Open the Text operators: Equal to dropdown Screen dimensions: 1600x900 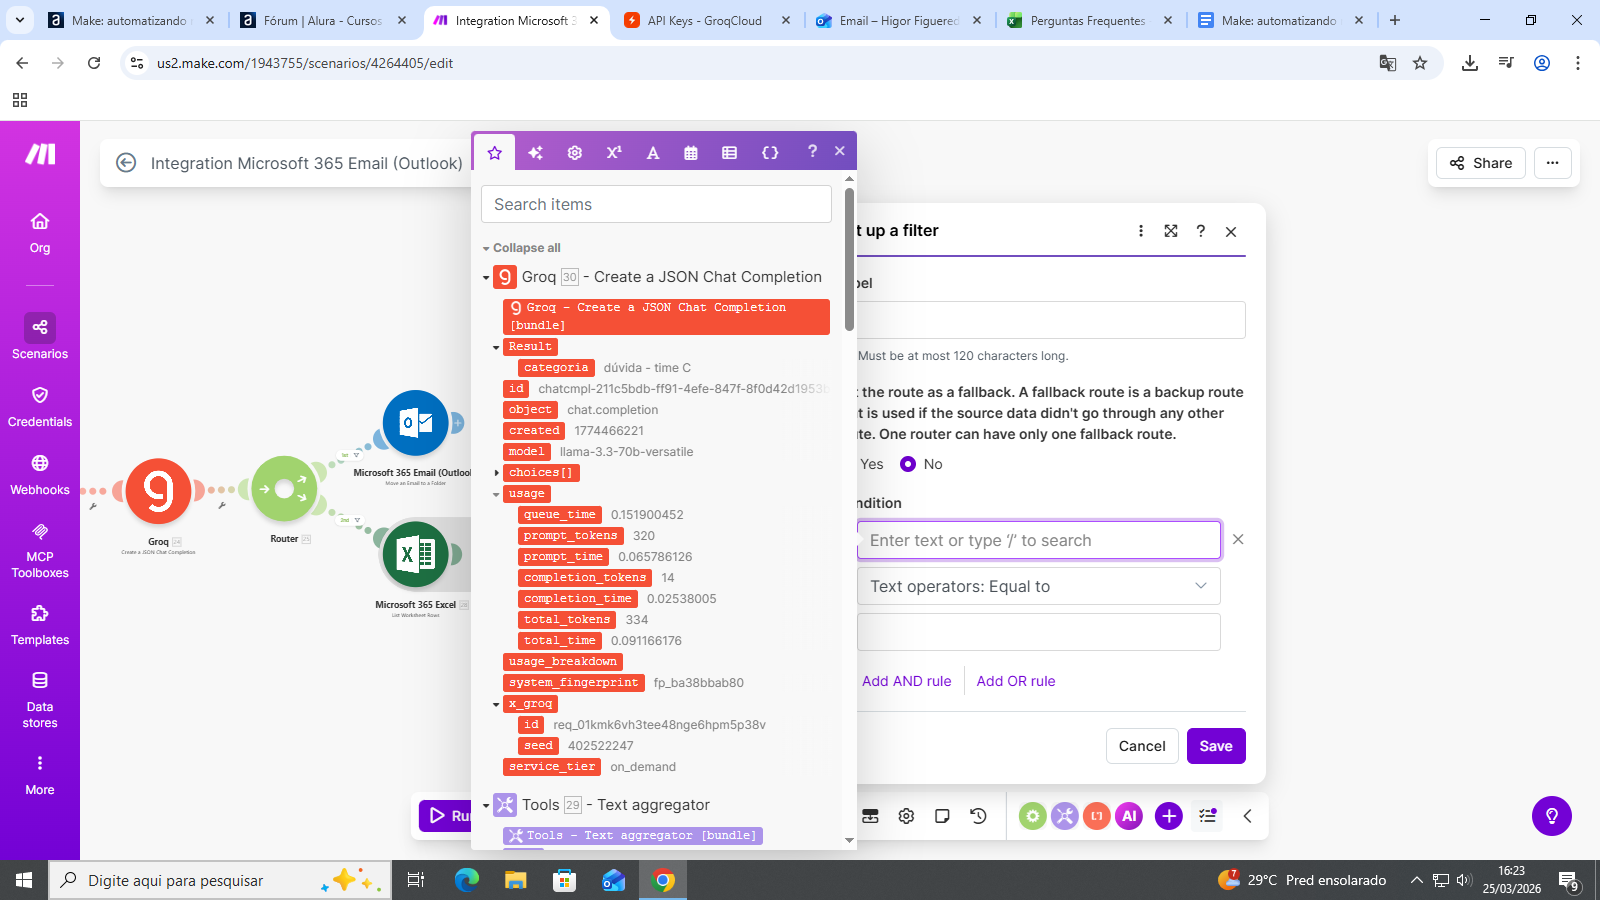1038,586
